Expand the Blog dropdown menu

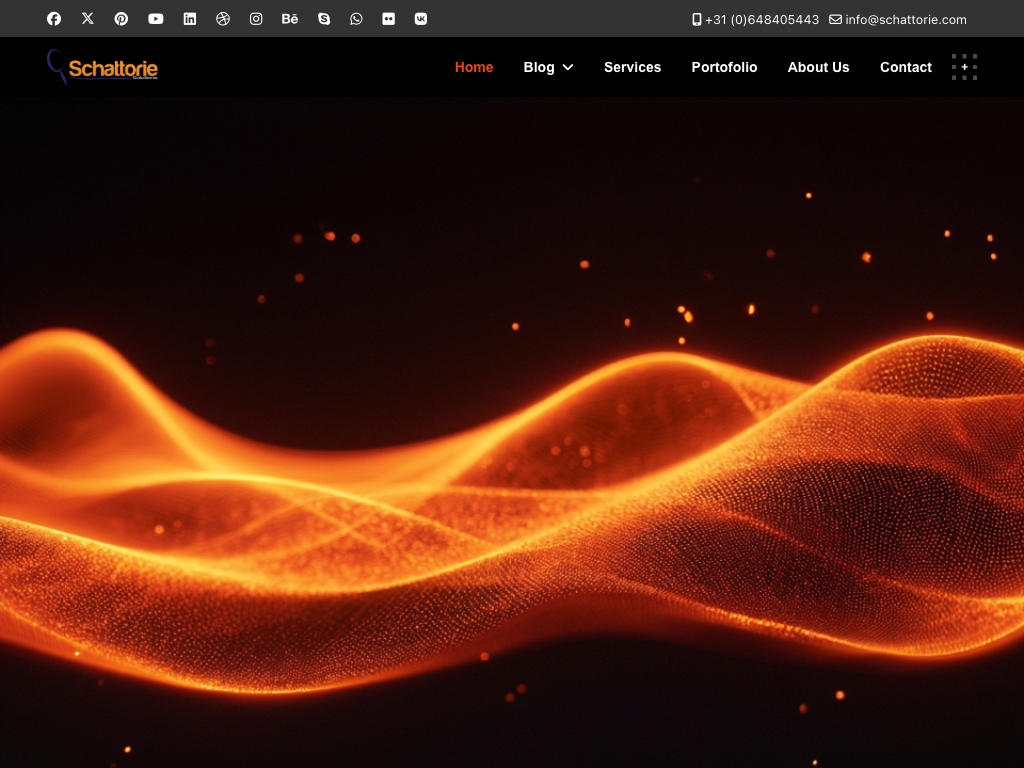(548, 67)
